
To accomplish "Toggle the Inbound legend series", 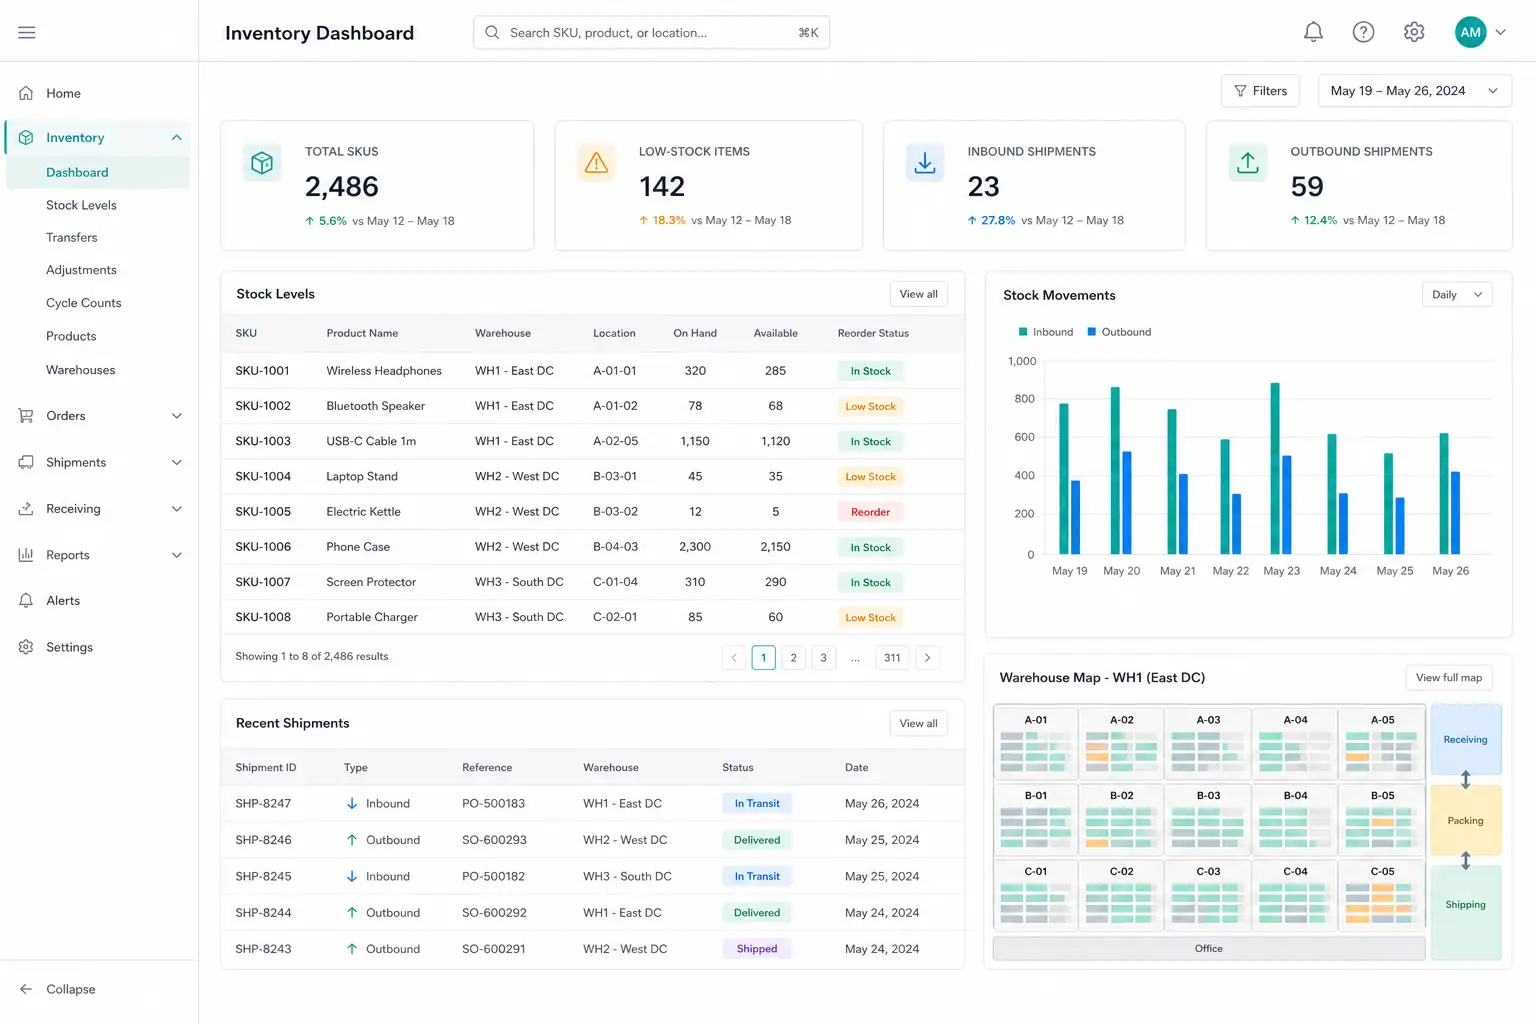I will click(x=1046, y=332).
